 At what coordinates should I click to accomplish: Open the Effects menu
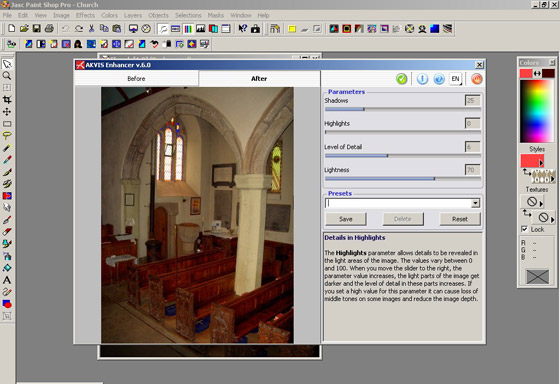coord(85,15)
